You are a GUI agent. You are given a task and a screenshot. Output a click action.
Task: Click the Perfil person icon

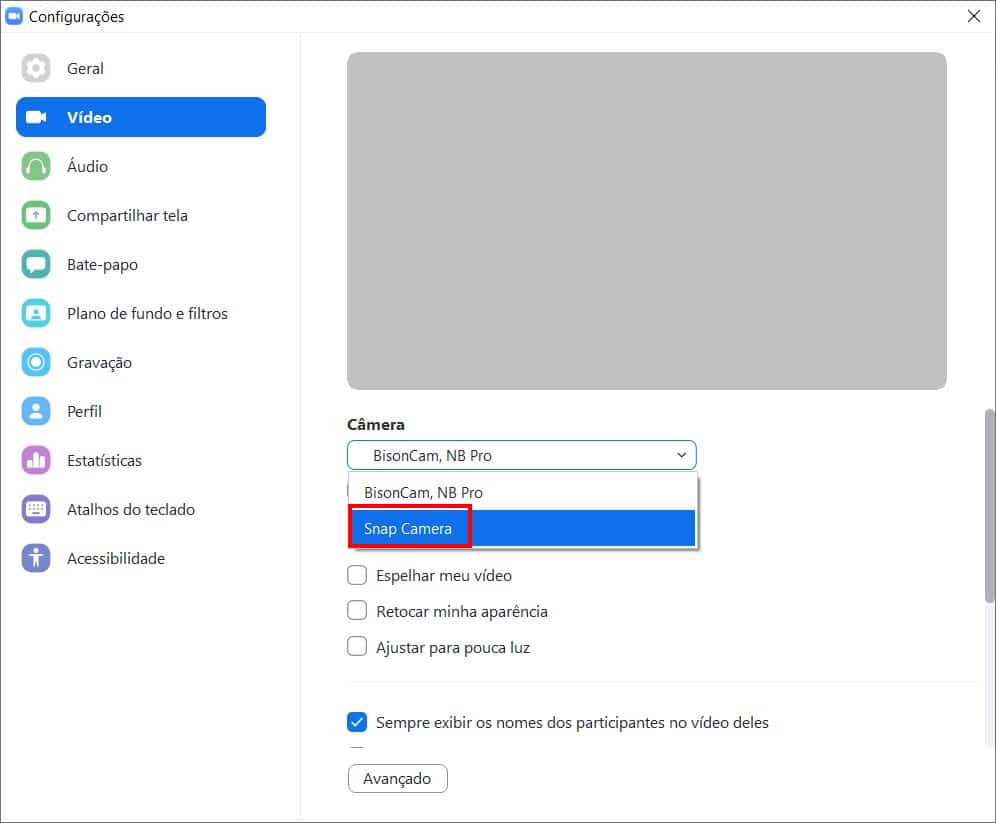(x=36, y=411)
